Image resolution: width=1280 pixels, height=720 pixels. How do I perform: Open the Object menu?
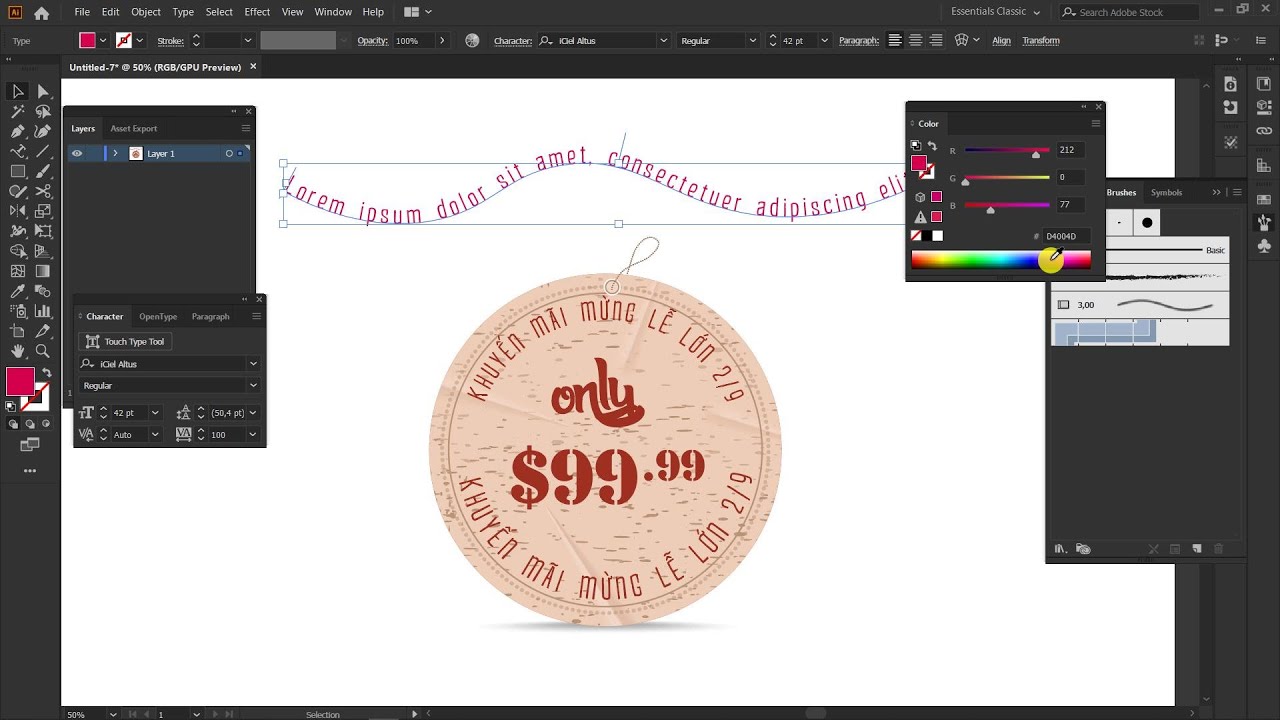146,12
